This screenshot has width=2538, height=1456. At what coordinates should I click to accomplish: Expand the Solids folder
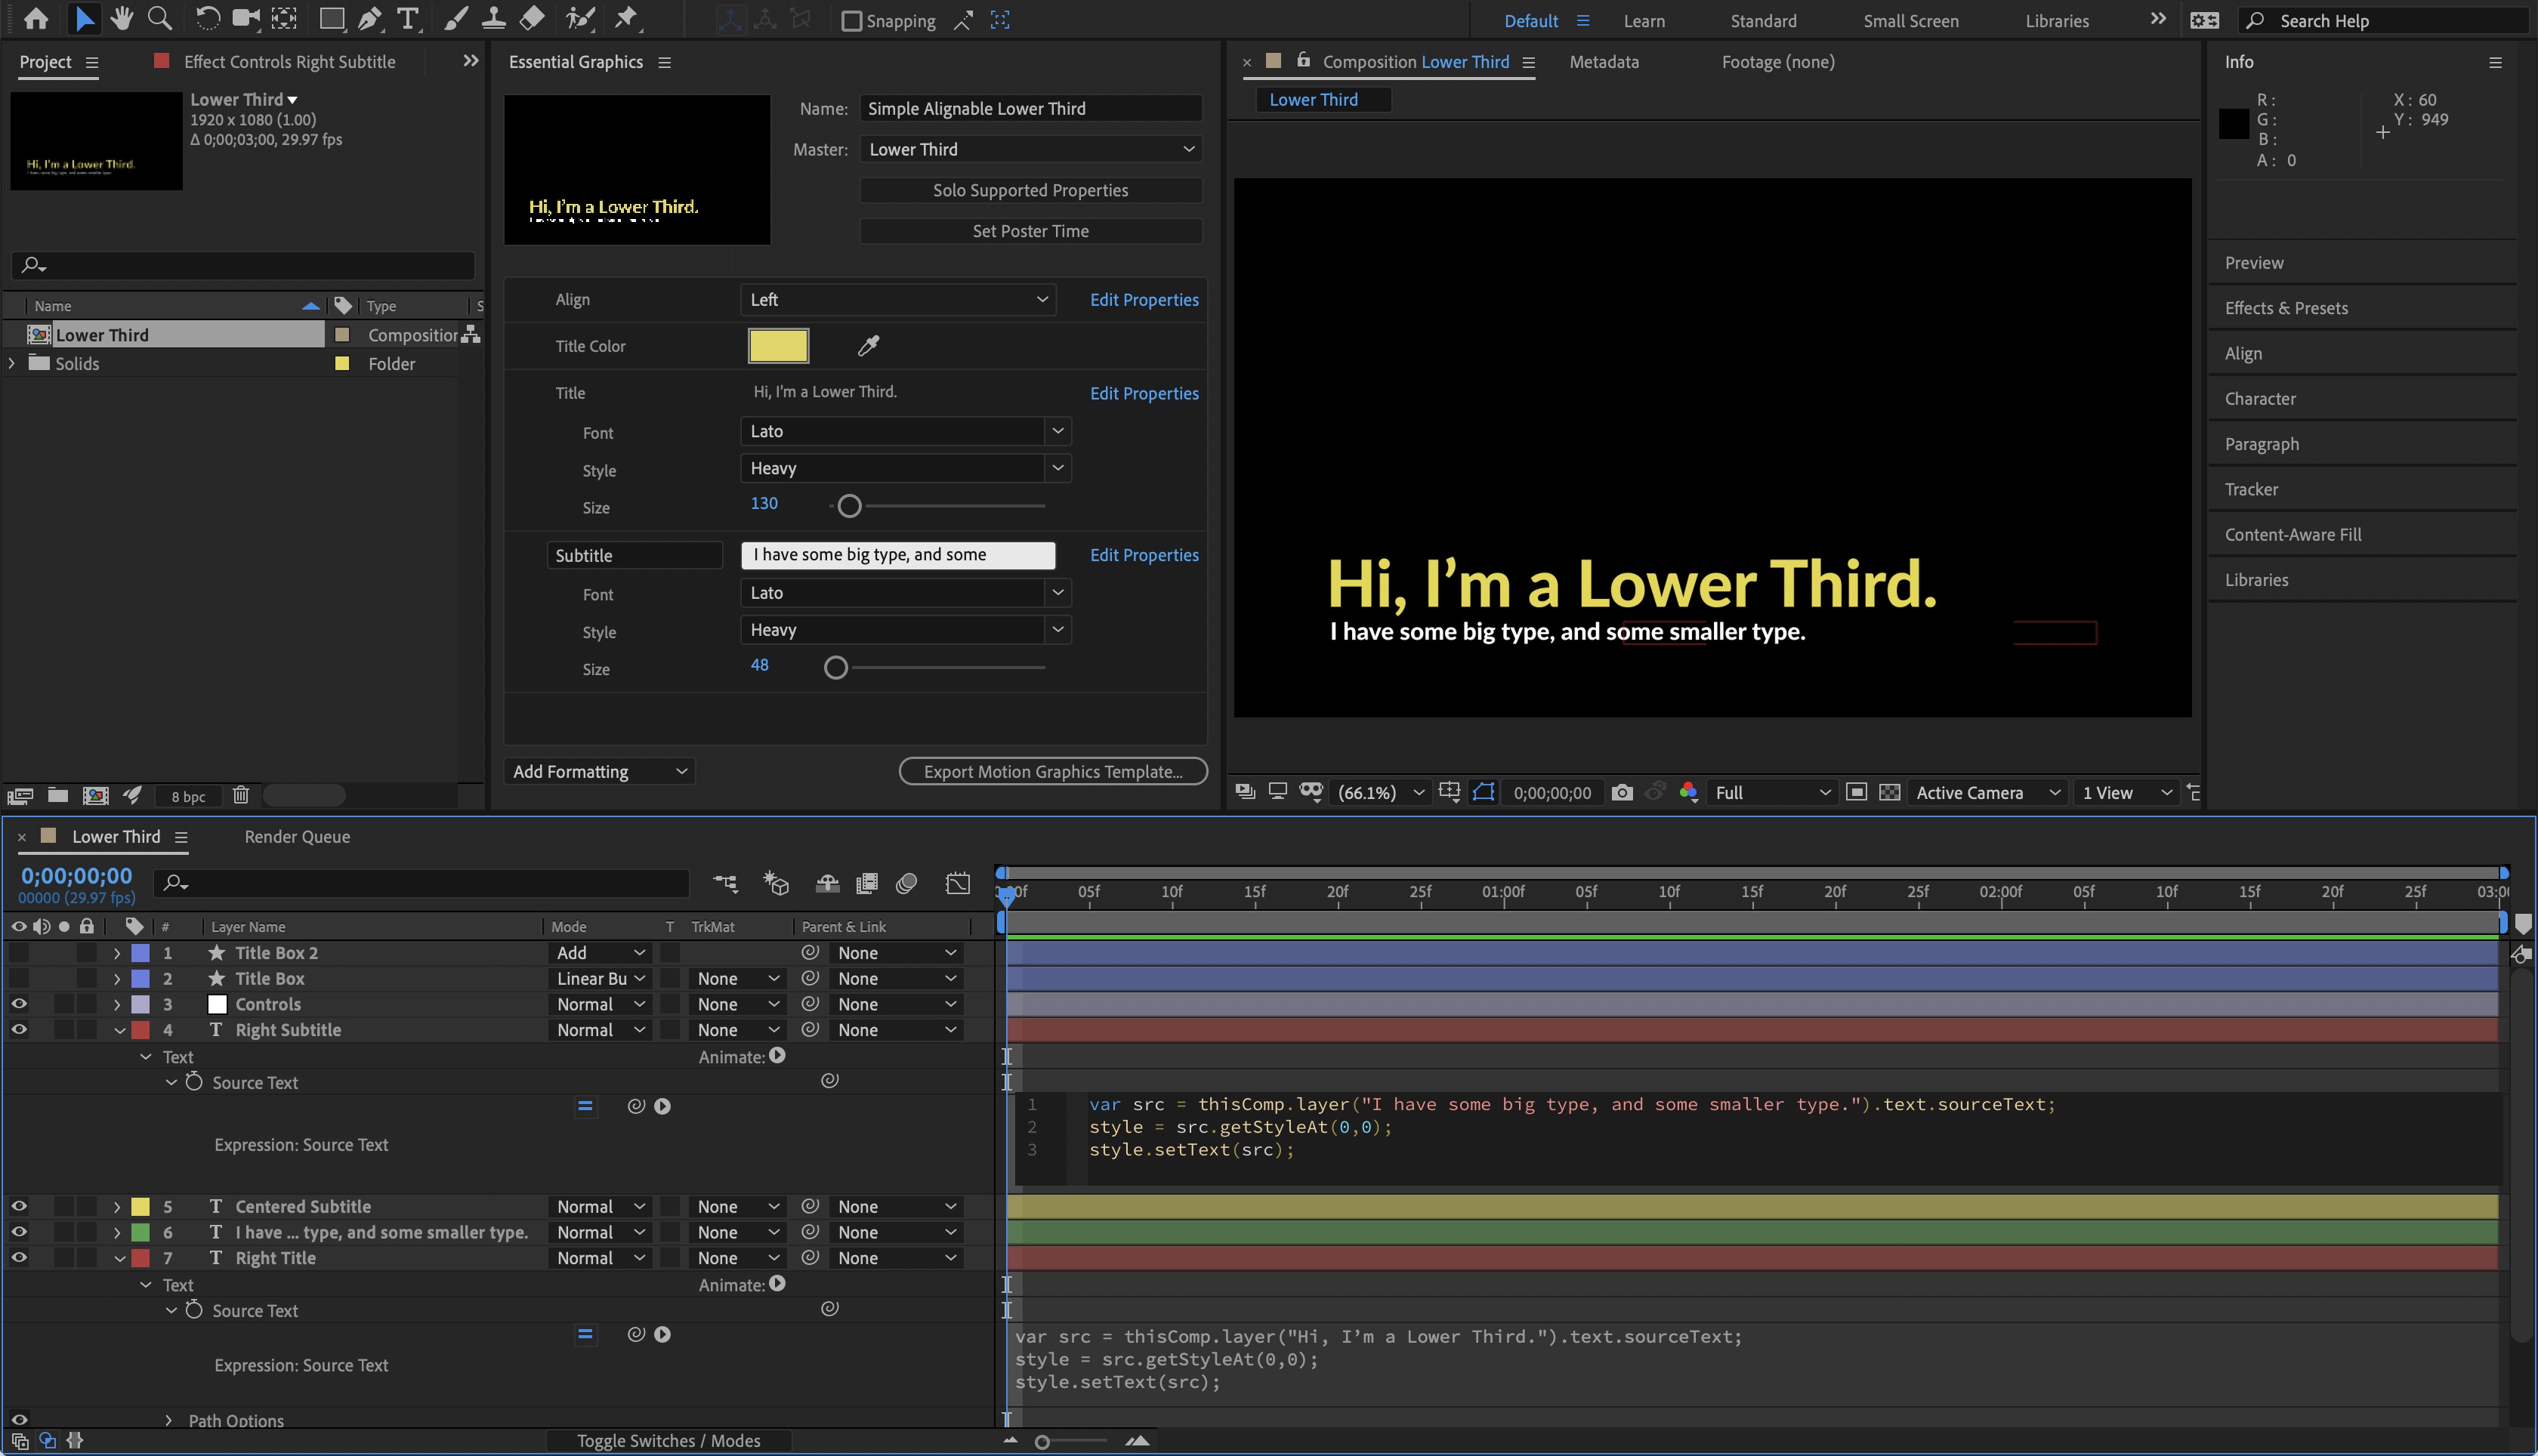click(11, 364)
